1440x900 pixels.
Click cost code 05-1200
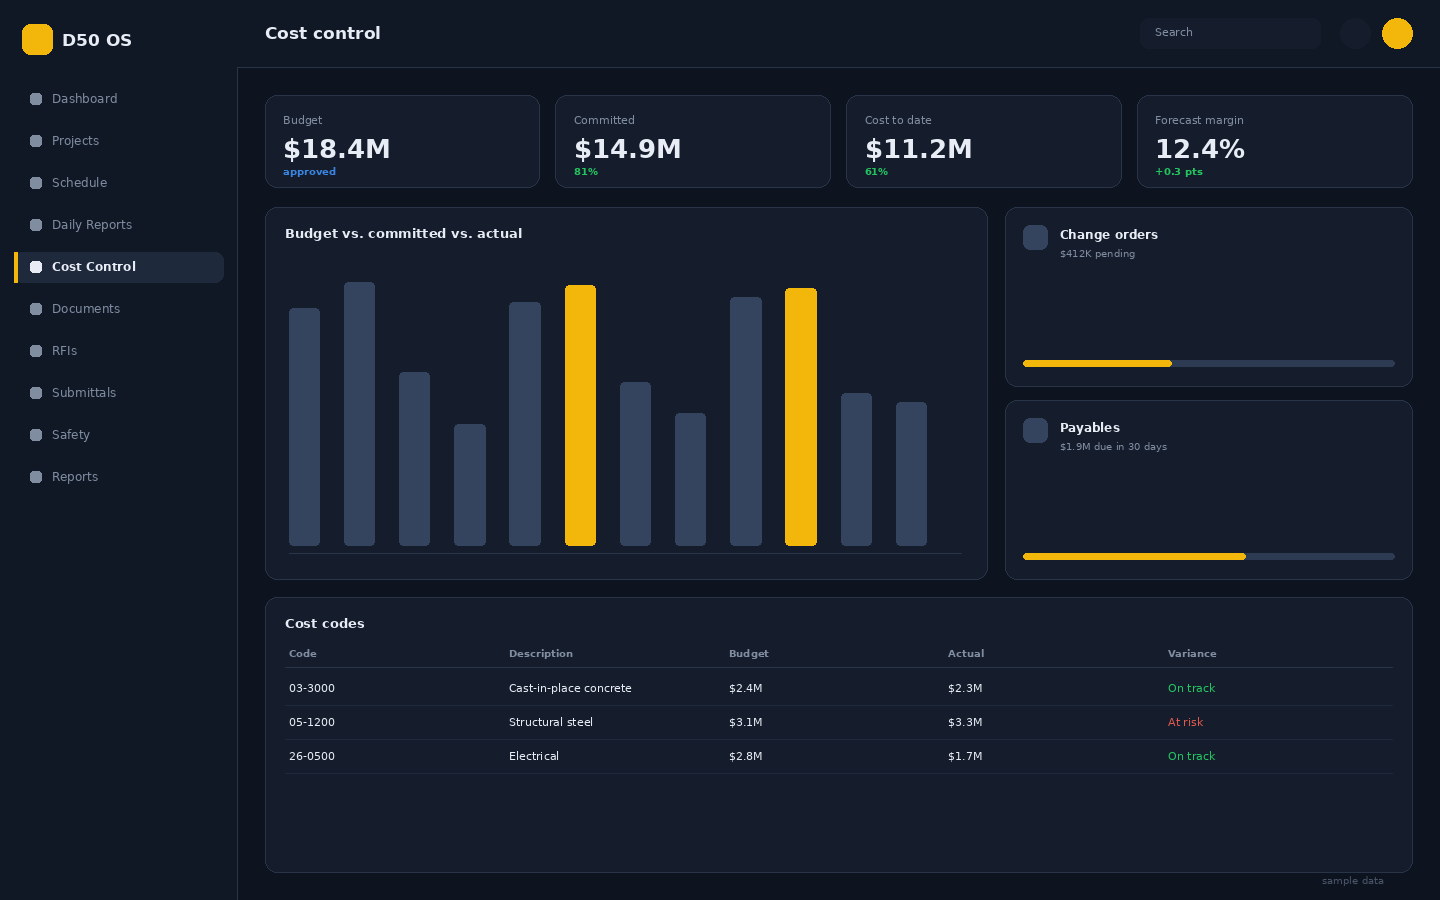pyautogui.click(x=312, y=722)
